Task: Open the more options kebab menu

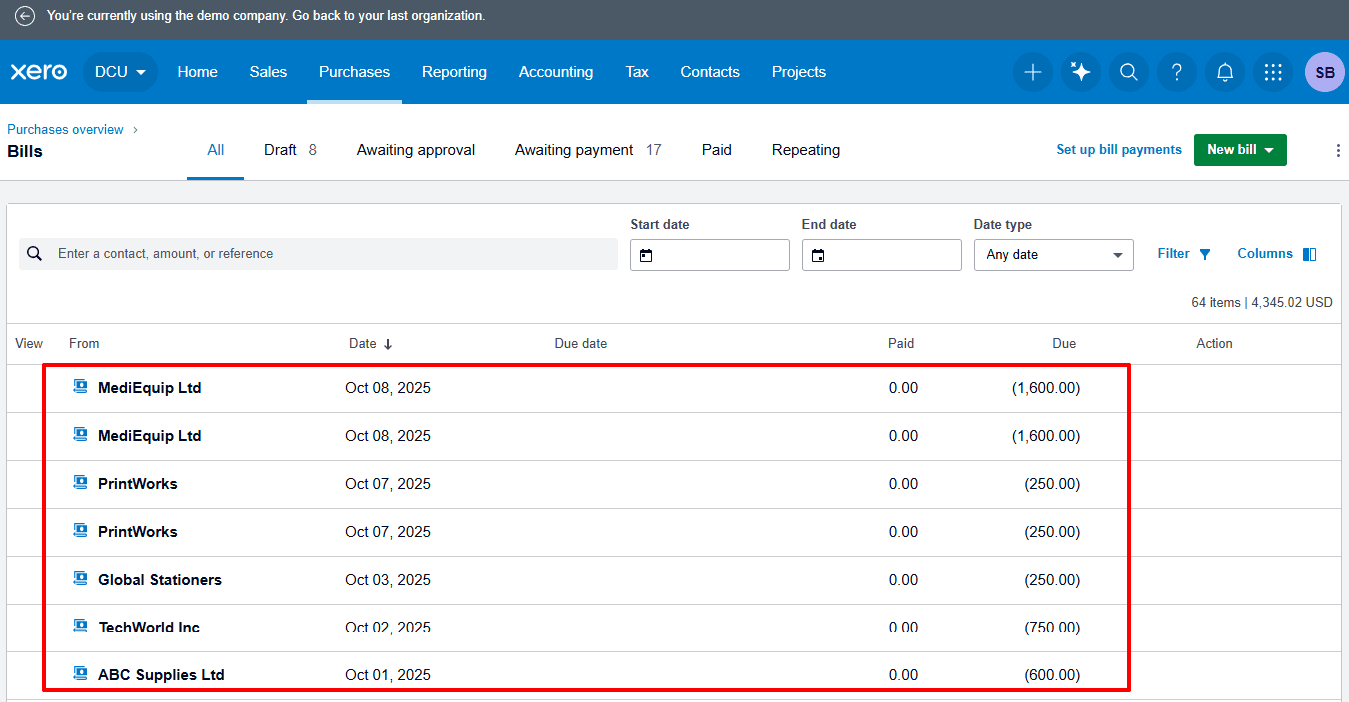Action: [1338, 151]
